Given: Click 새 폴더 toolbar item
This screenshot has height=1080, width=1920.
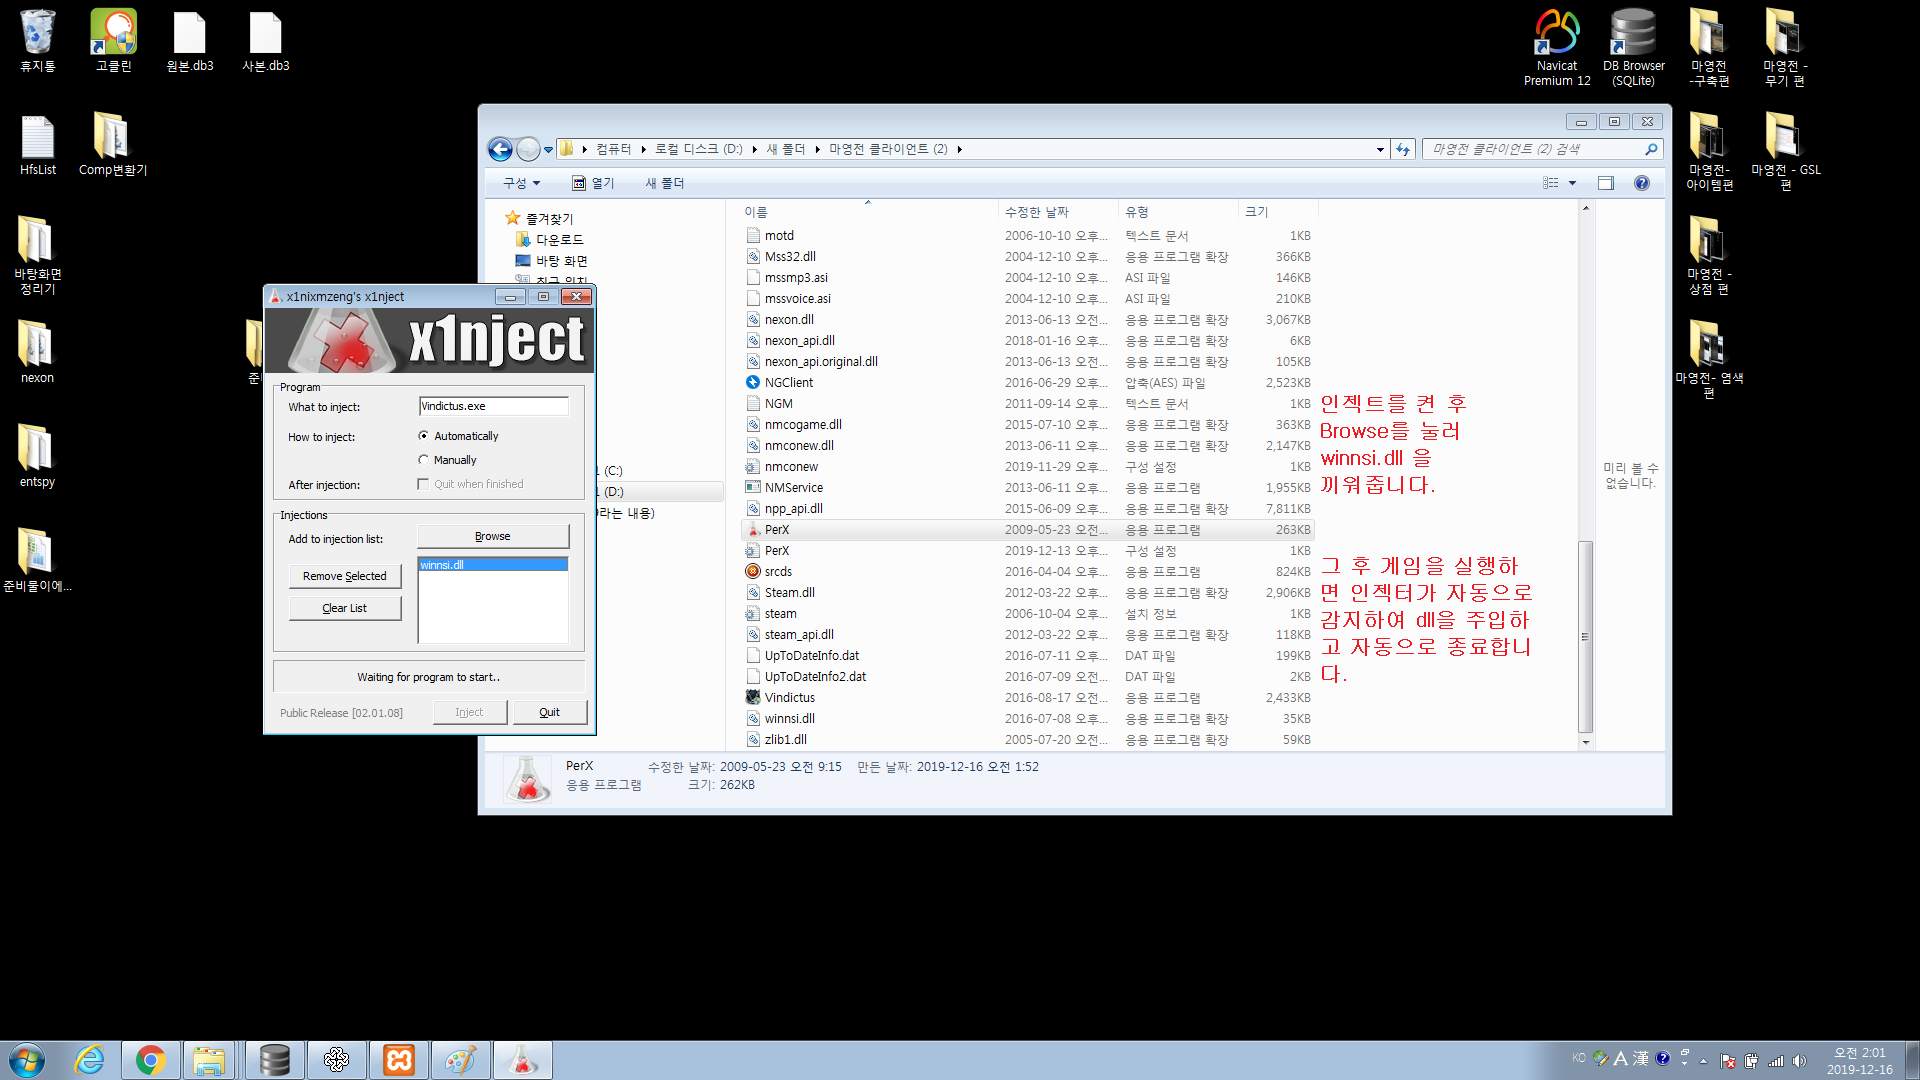Looking at the screenshot, I should pyautogui.click(x=664, y=183).
